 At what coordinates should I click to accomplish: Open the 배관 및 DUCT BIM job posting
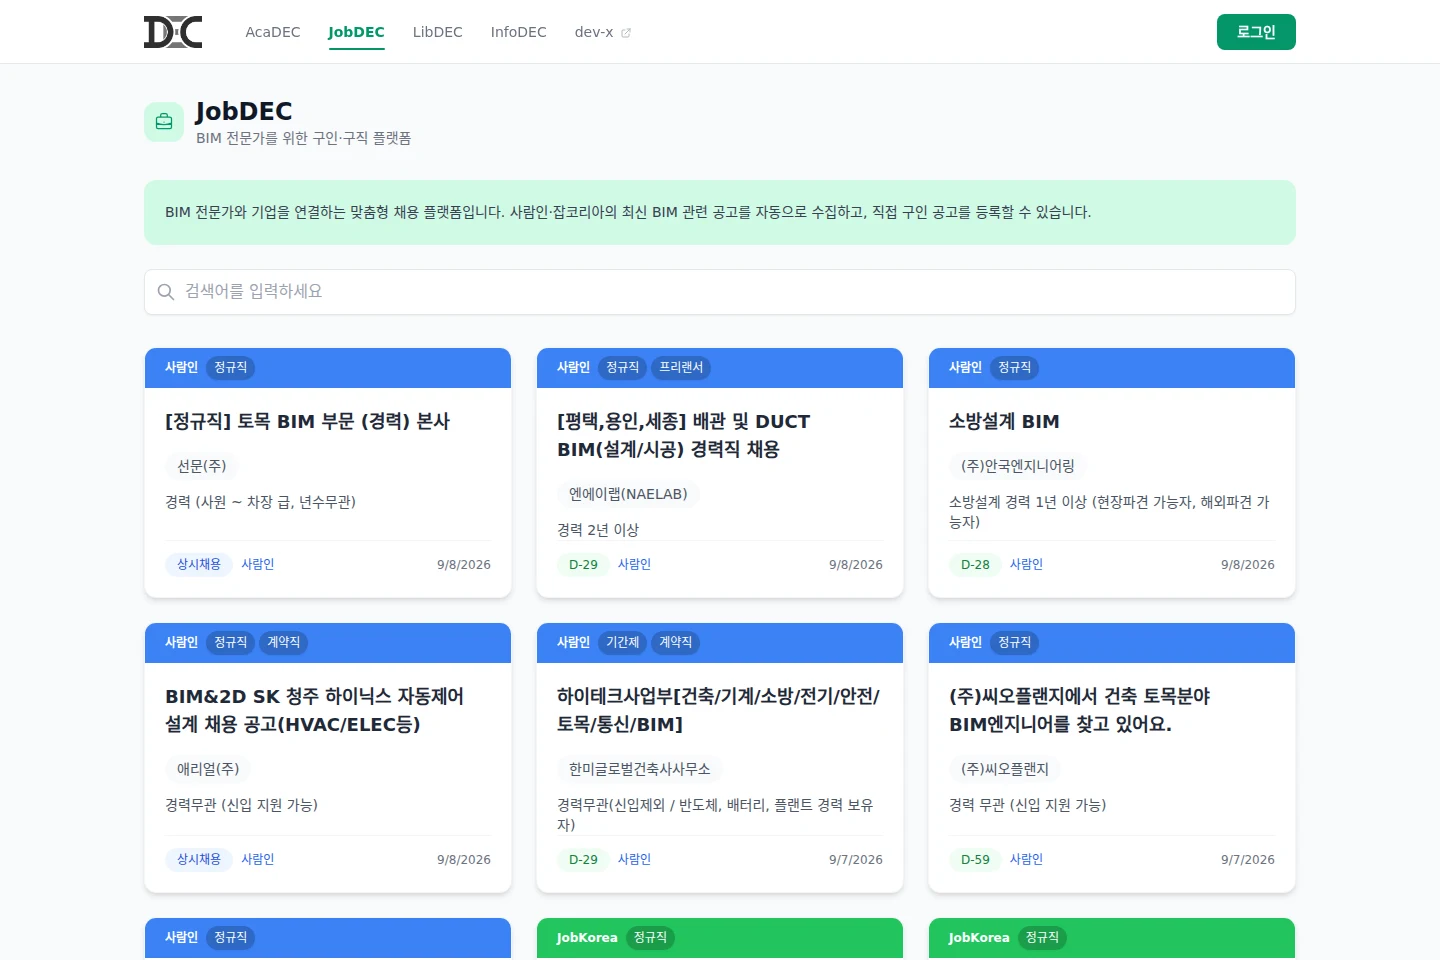(x=684, y=435)
